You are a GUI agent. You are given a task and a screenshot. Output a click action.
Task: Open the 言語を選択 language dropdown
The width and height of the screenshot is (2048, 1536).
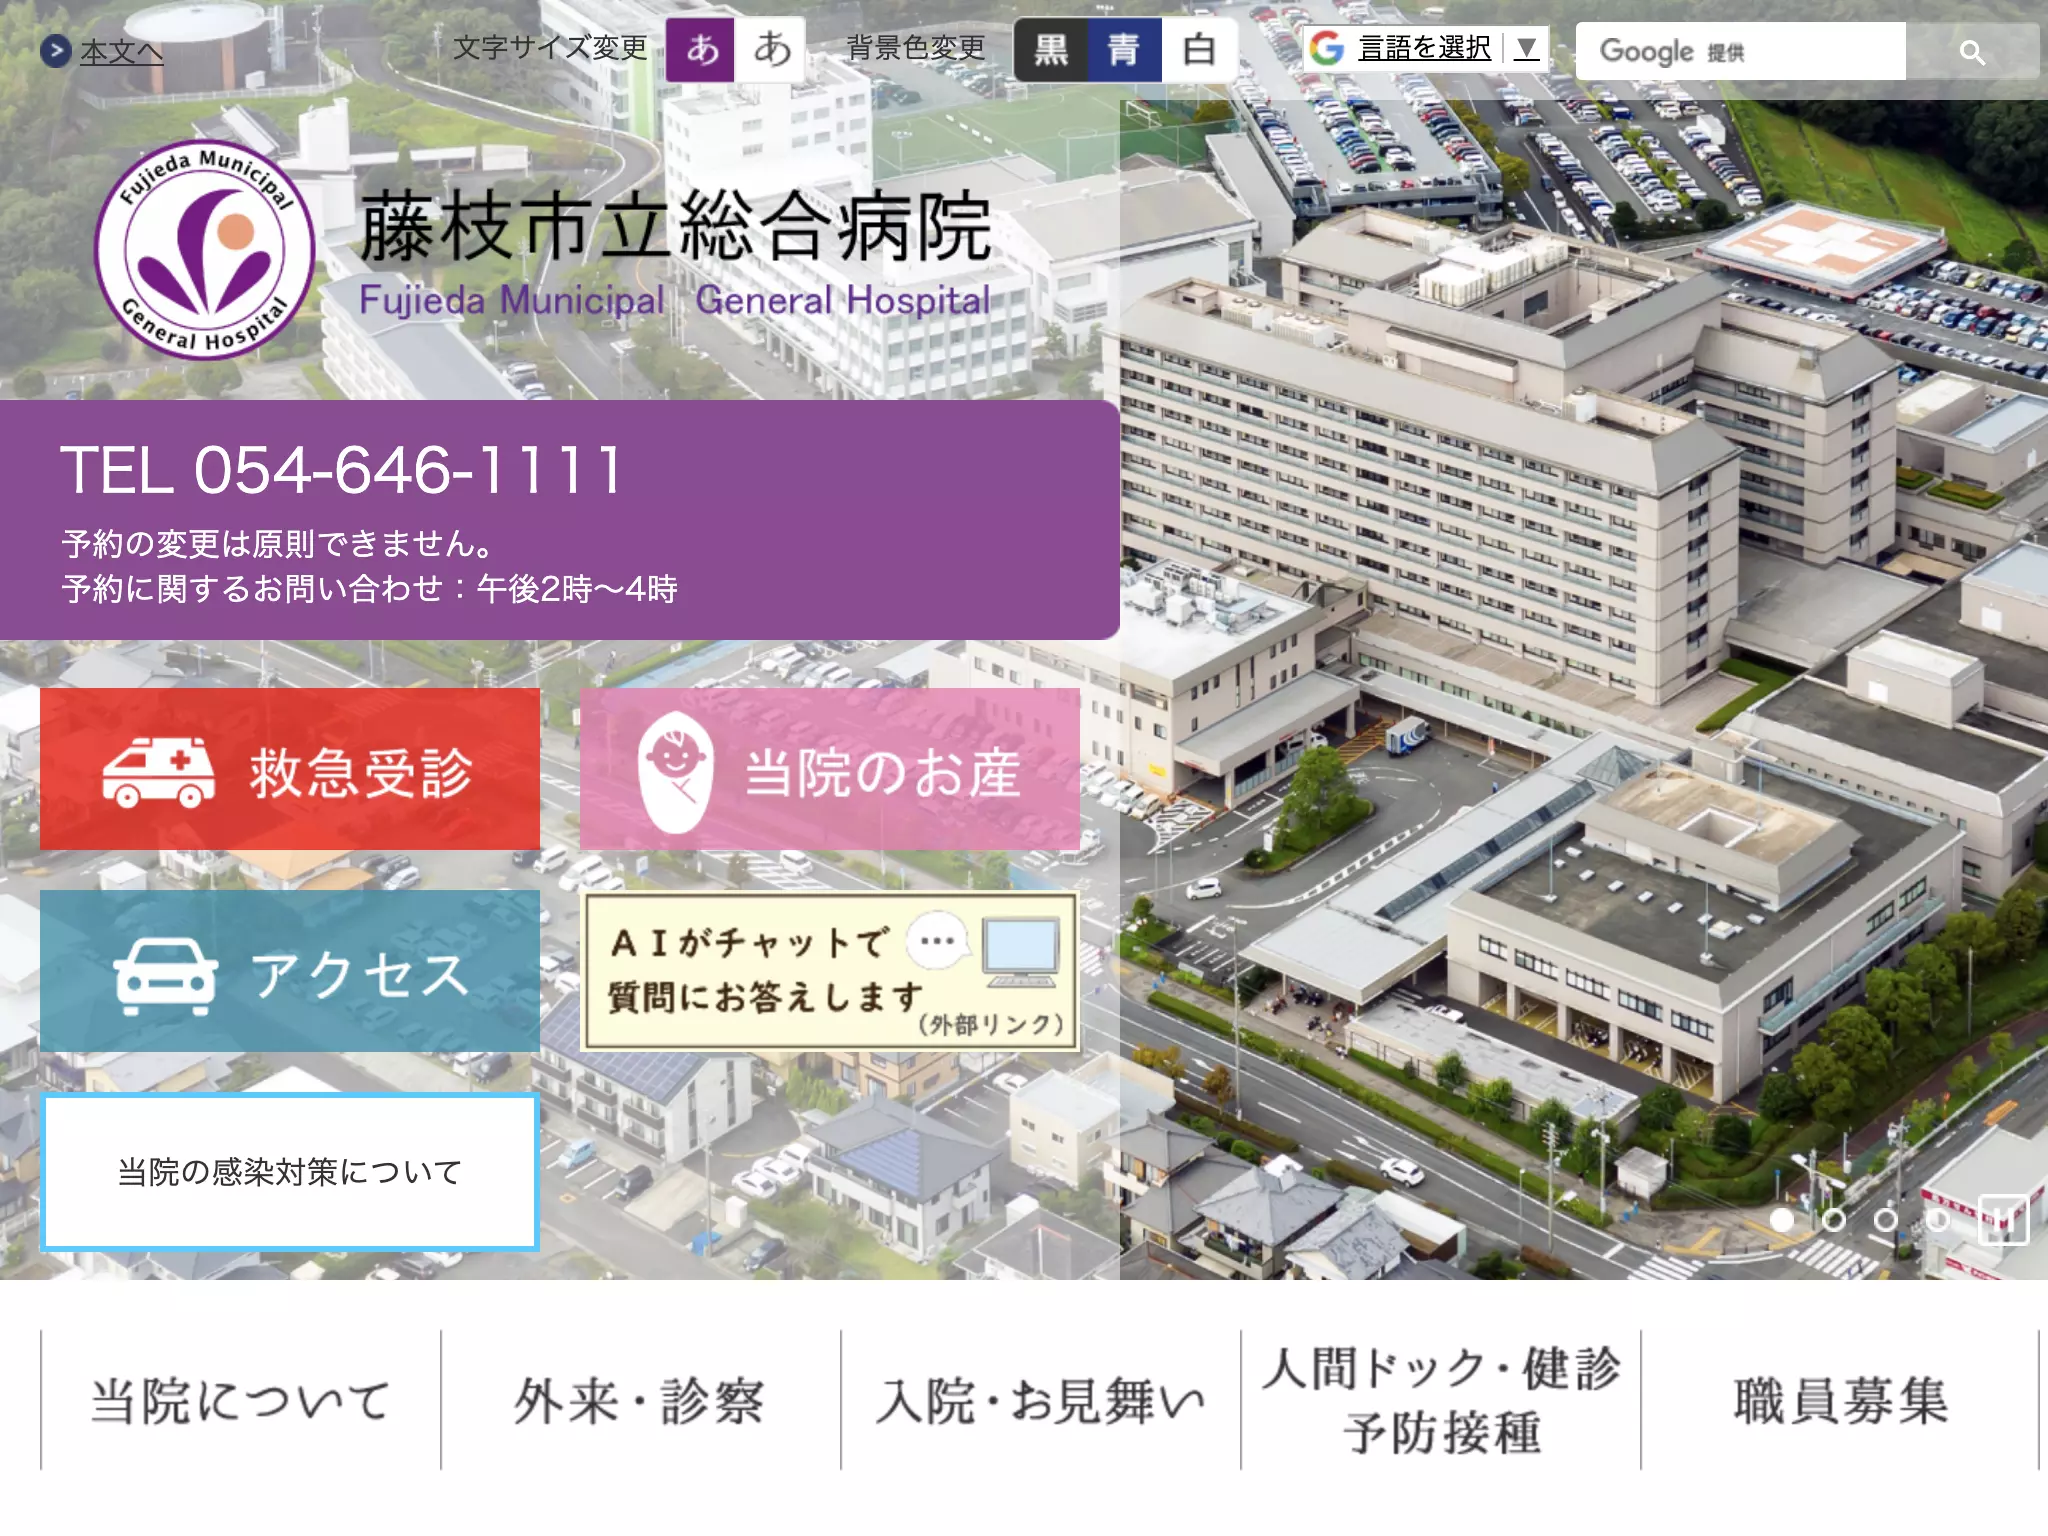coord(1425,48)
